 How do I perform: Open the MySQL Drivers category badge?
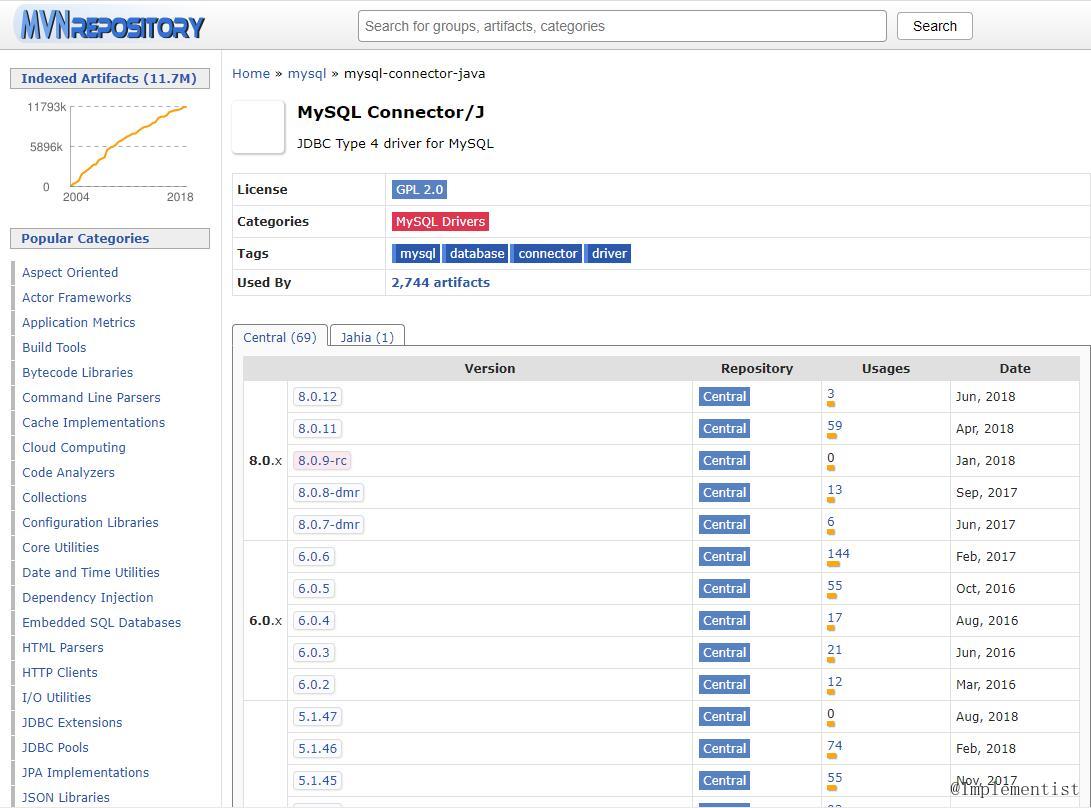click(440, 221)
